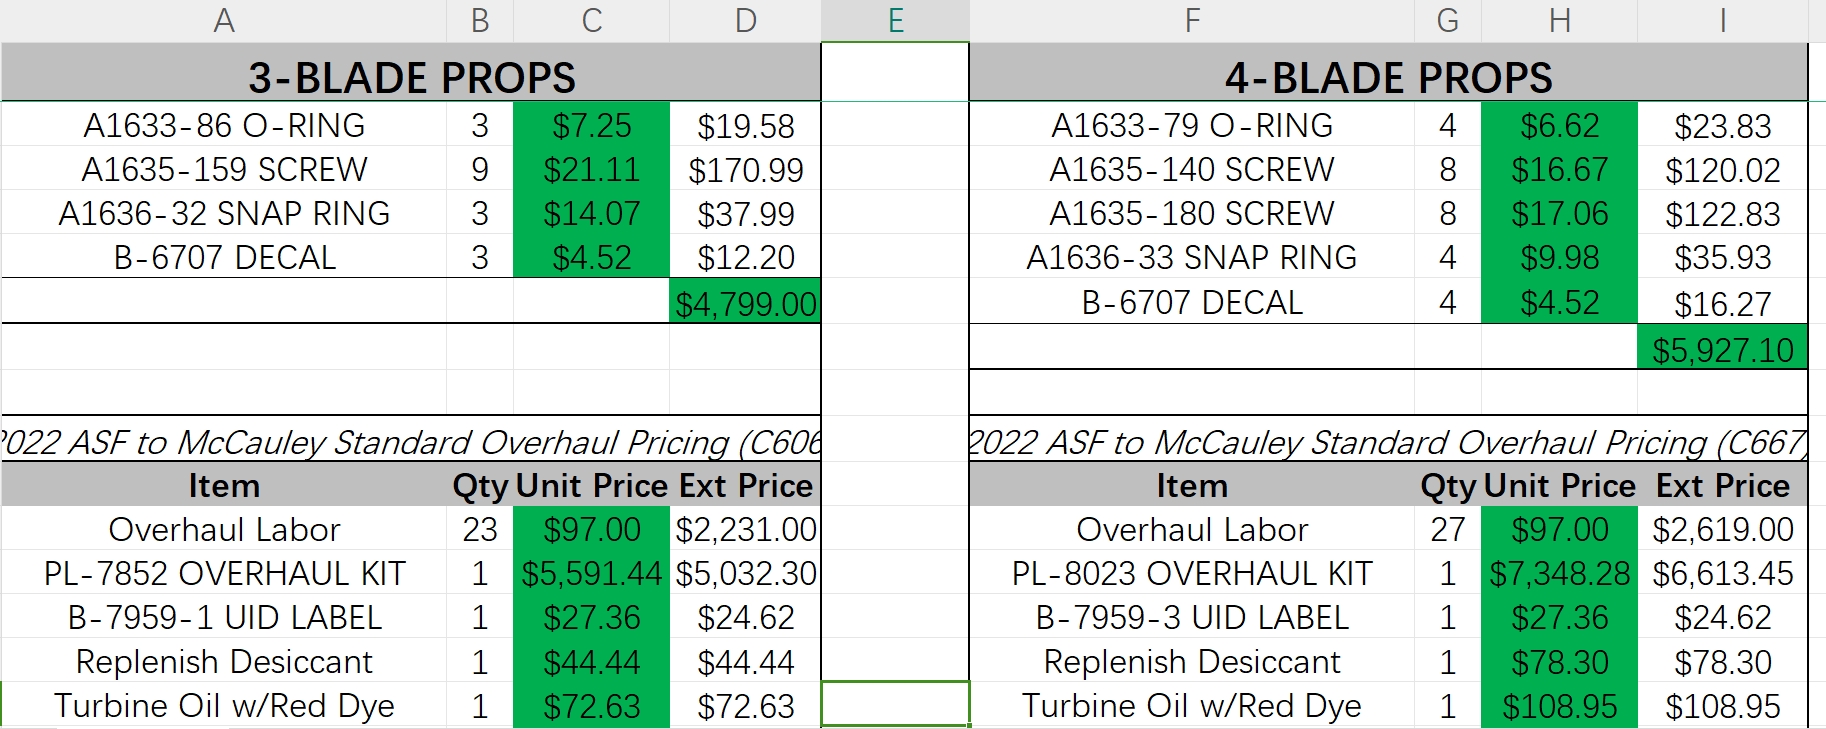1826x729 pixels.
Task: Select the A1633-86 O-RING cell
Action: 224,125
